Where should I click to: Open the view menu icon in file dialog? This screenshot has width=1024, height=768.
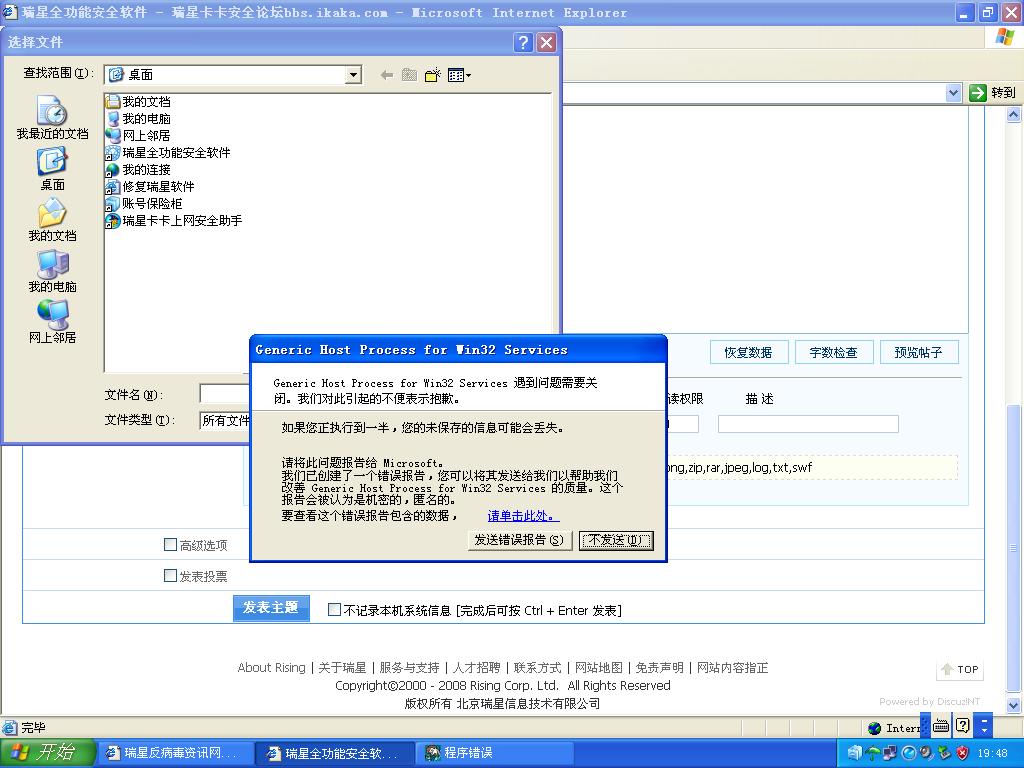(x=459, y=75)
